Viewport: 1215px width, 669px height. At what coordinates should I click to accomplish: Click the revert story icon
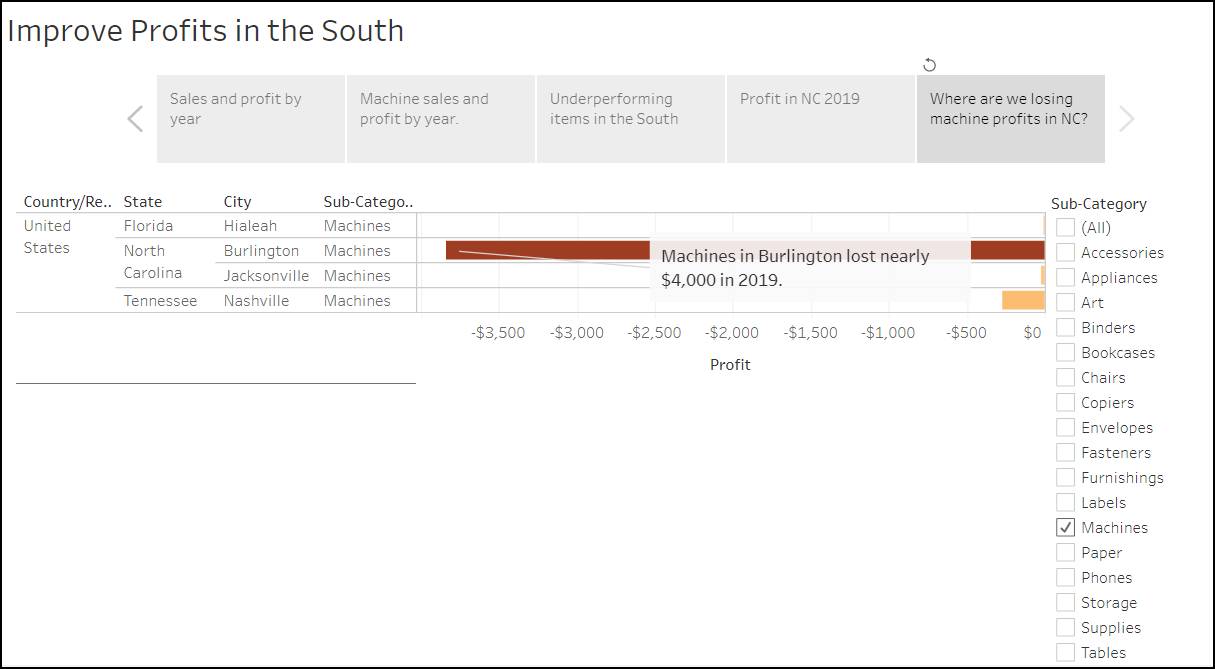[930, 64]
